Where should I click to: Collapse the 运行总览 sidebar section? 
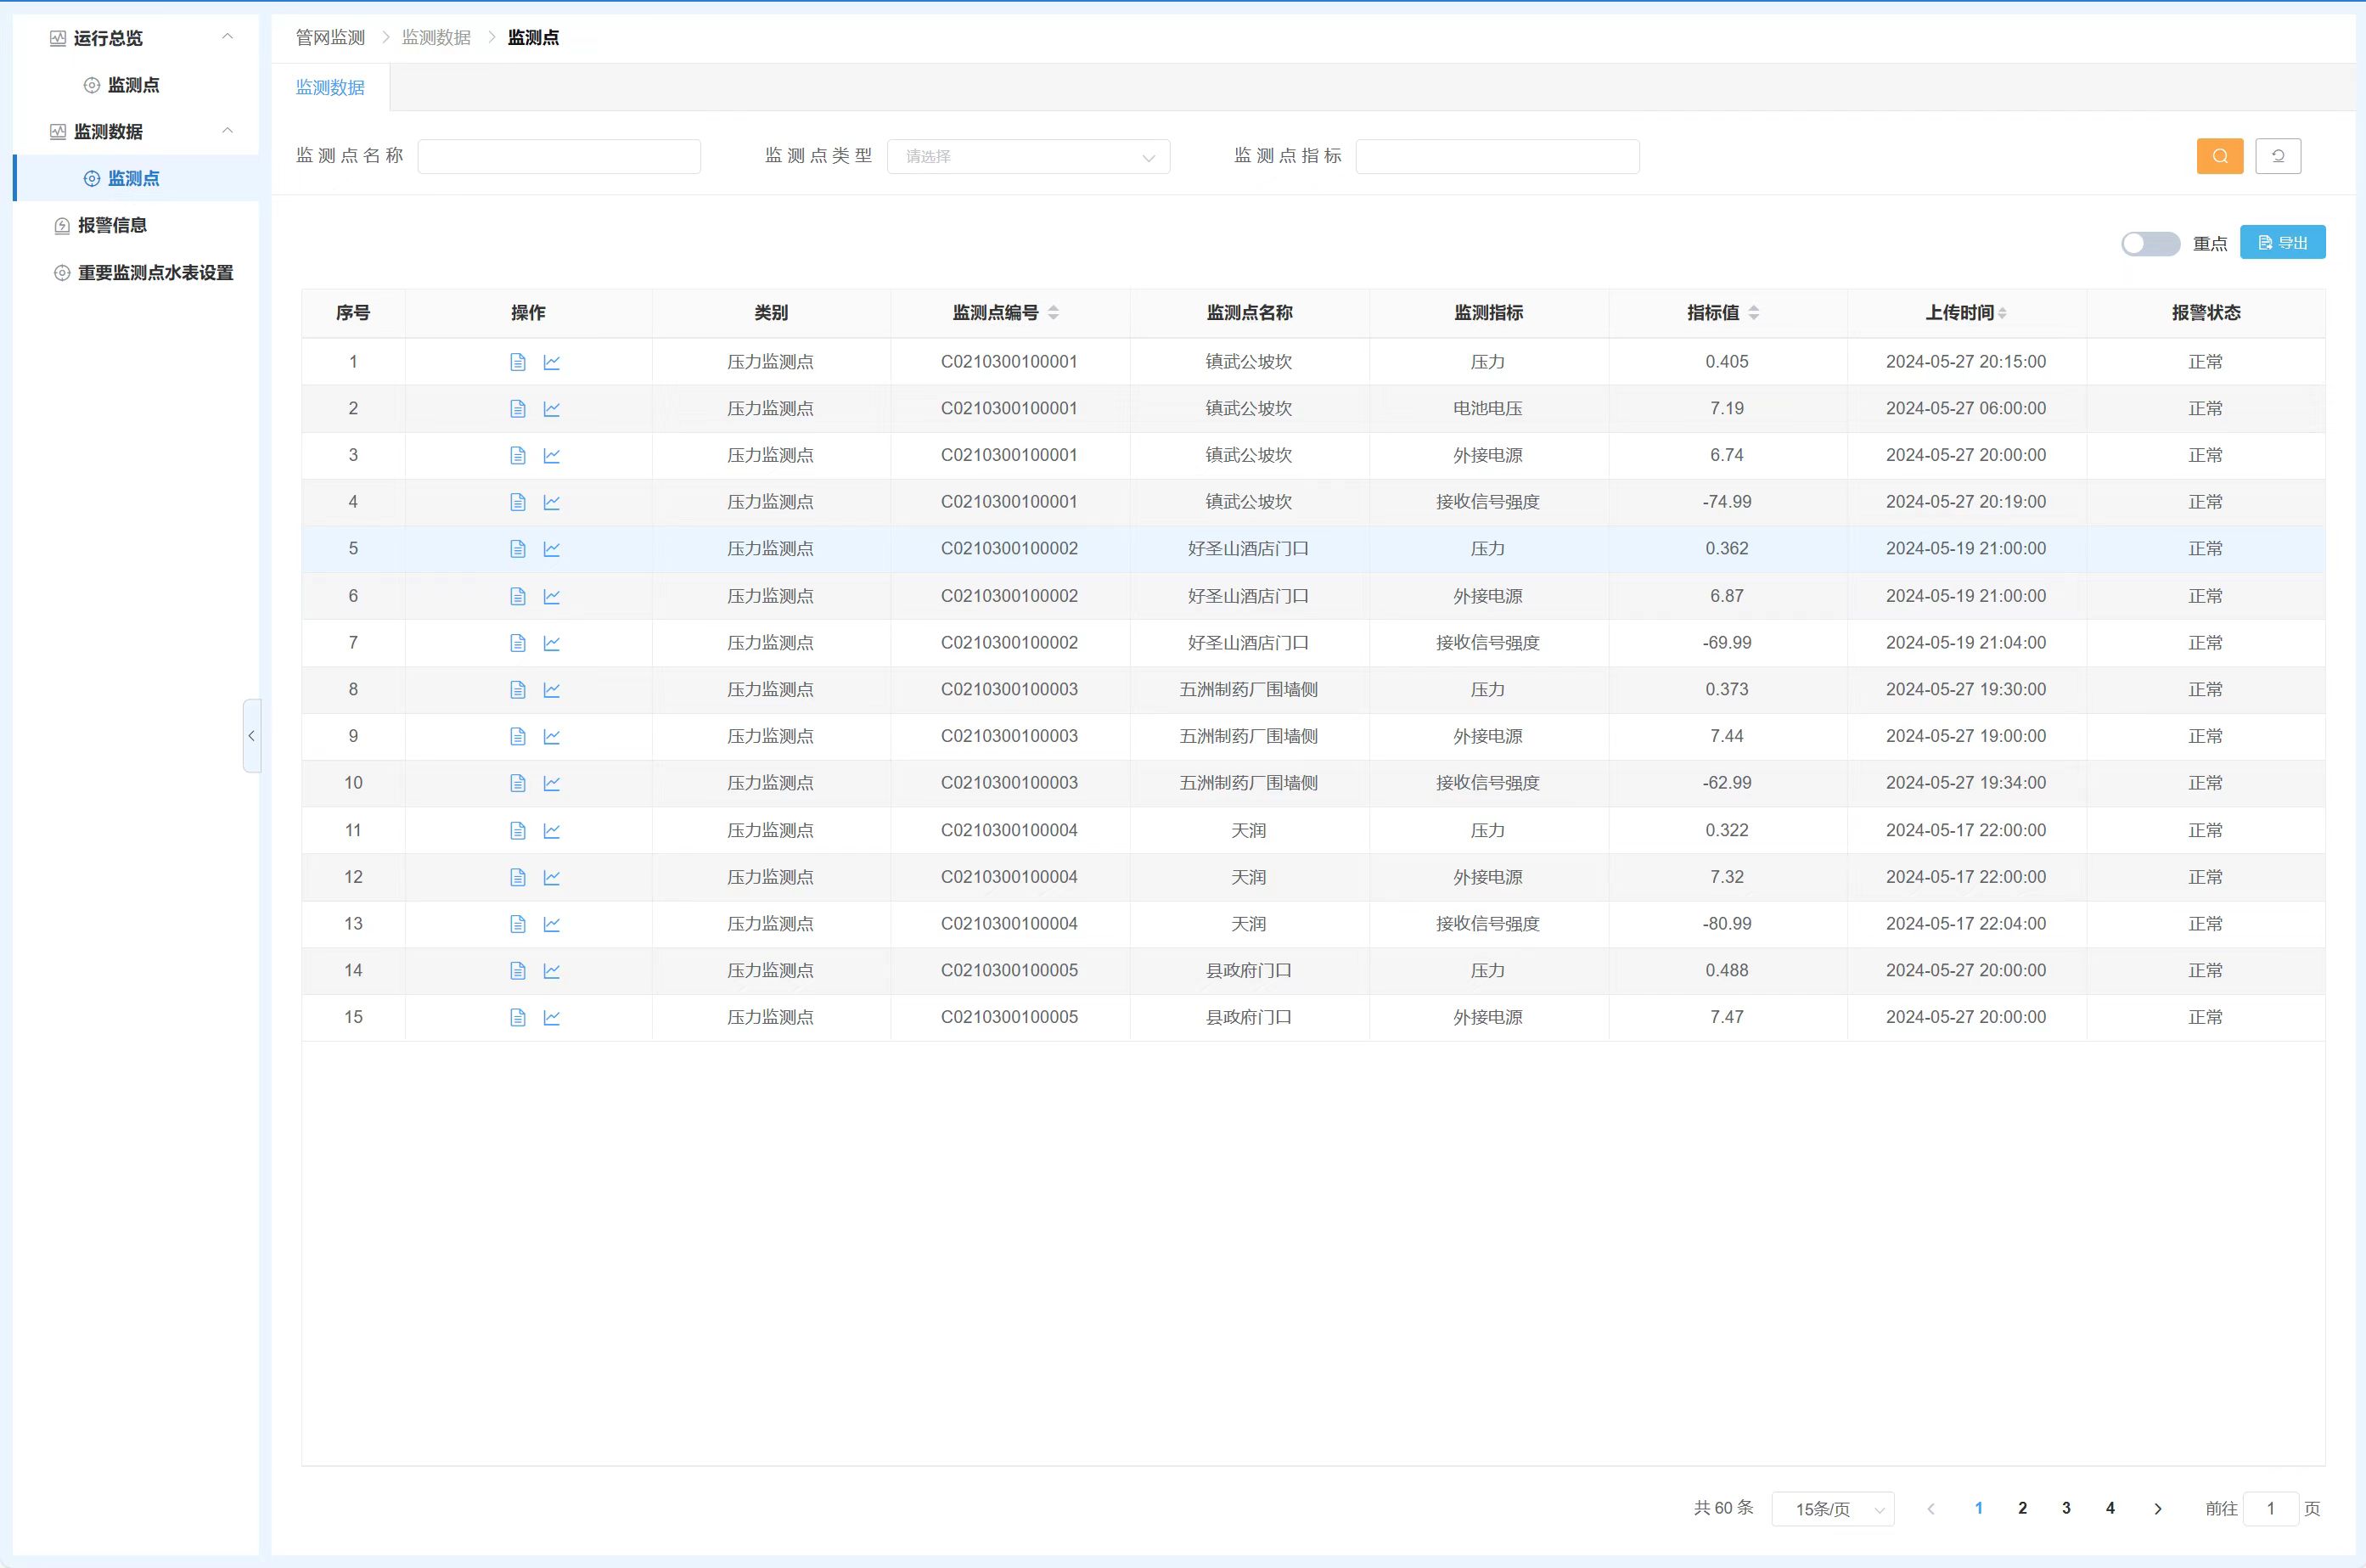227,37
